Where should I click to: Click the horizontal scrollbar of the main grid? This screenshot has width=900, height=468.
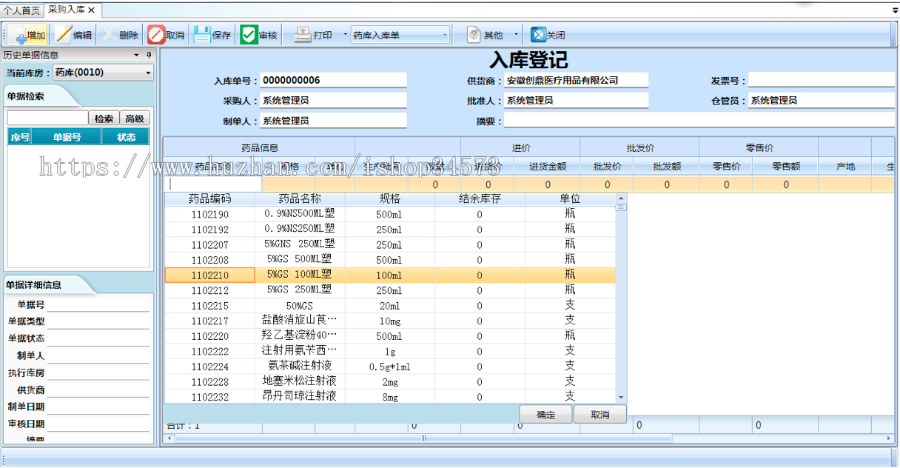[424, 438]
